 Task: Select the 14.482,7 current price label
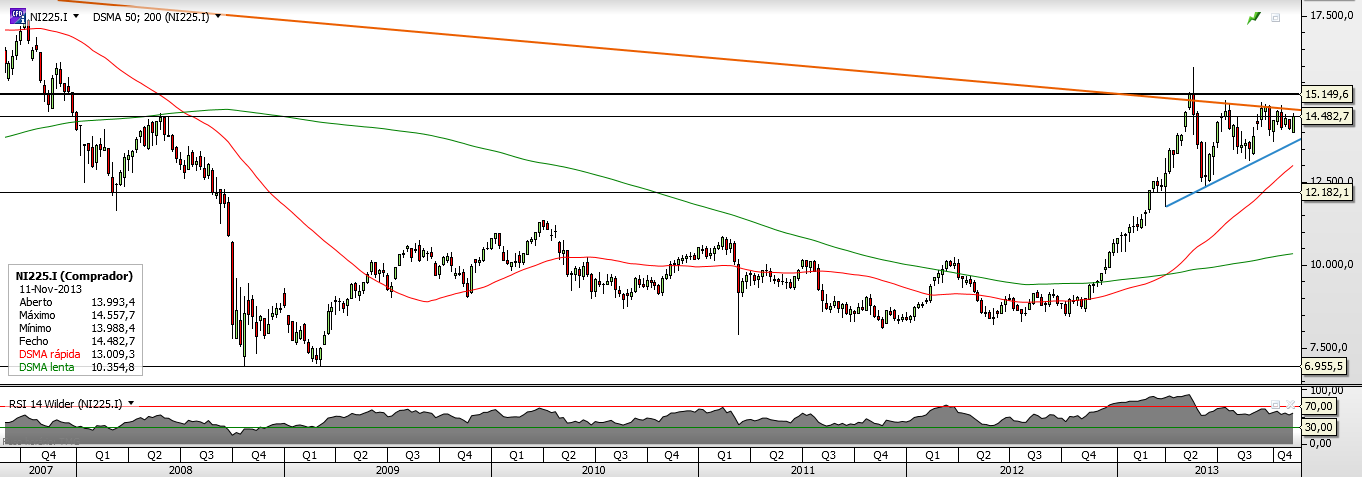tap(1329, 116)
